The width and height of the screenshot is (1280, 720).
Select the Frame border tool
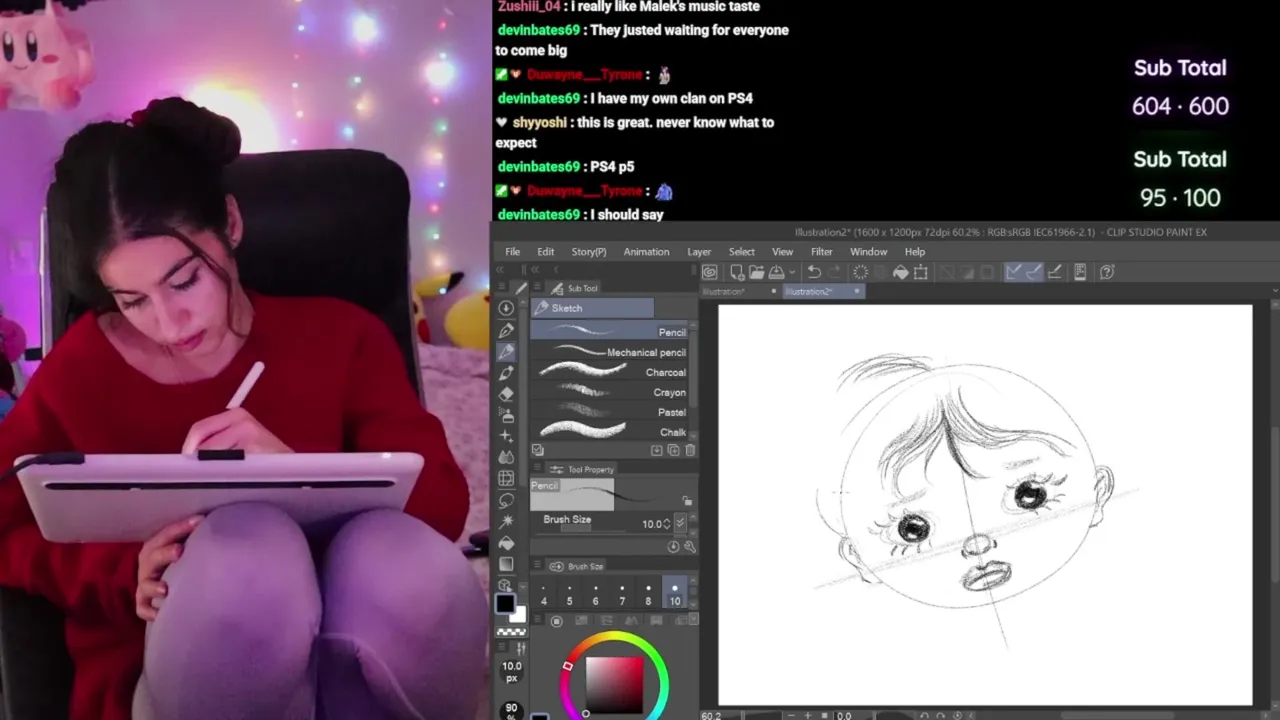tap(506, 479)
